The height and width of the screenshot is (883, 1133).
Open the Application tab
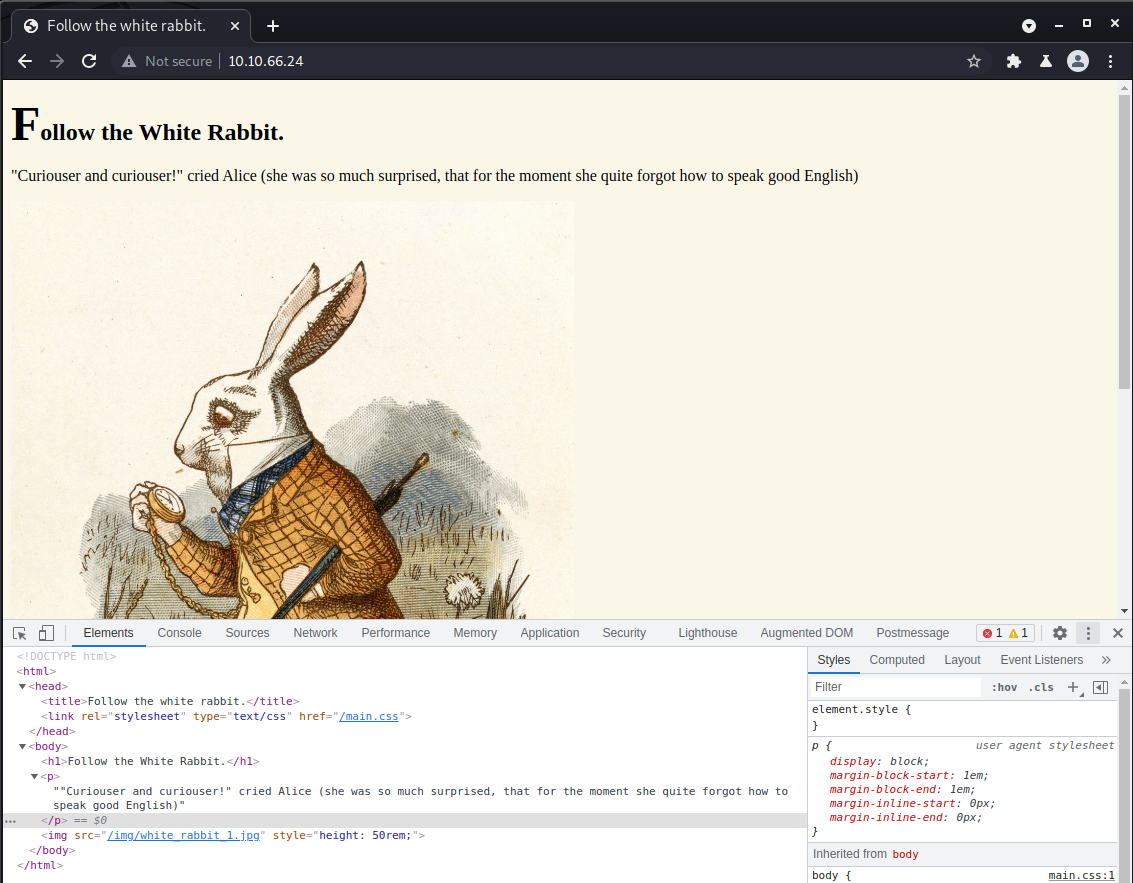coord(550,633)
